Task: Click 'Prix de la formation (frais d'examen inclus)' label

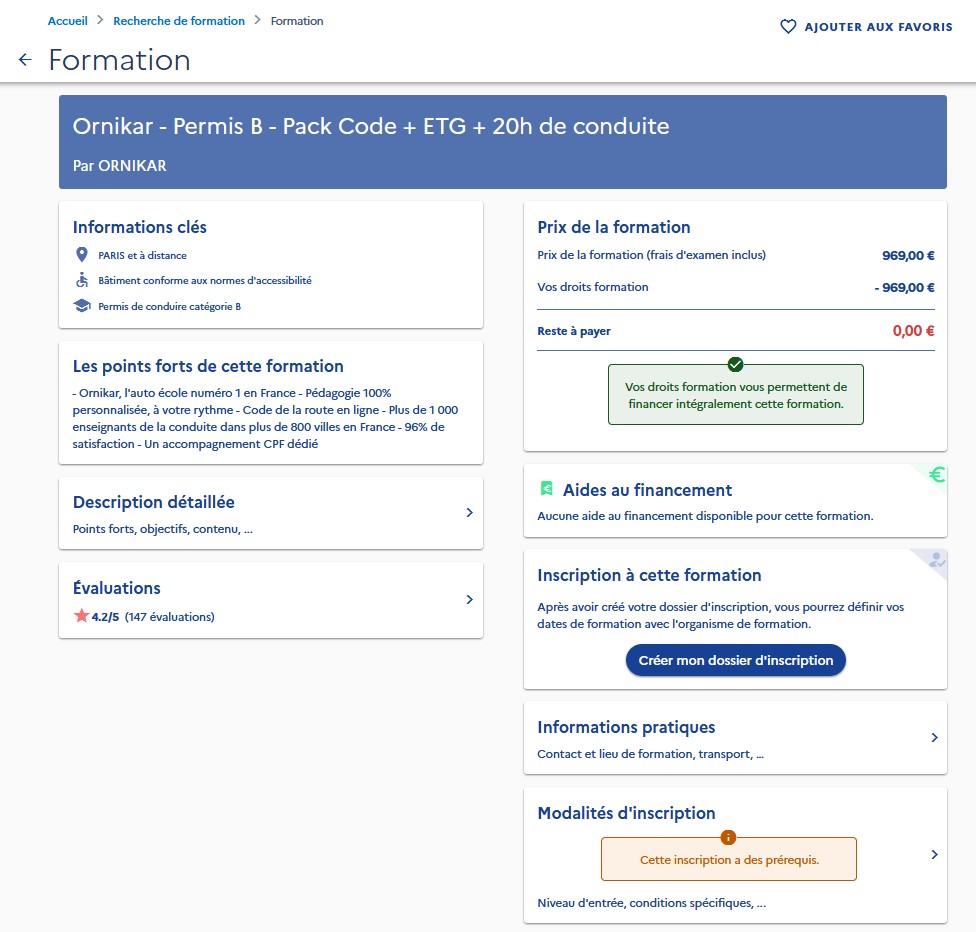Action: coord(652,255)
